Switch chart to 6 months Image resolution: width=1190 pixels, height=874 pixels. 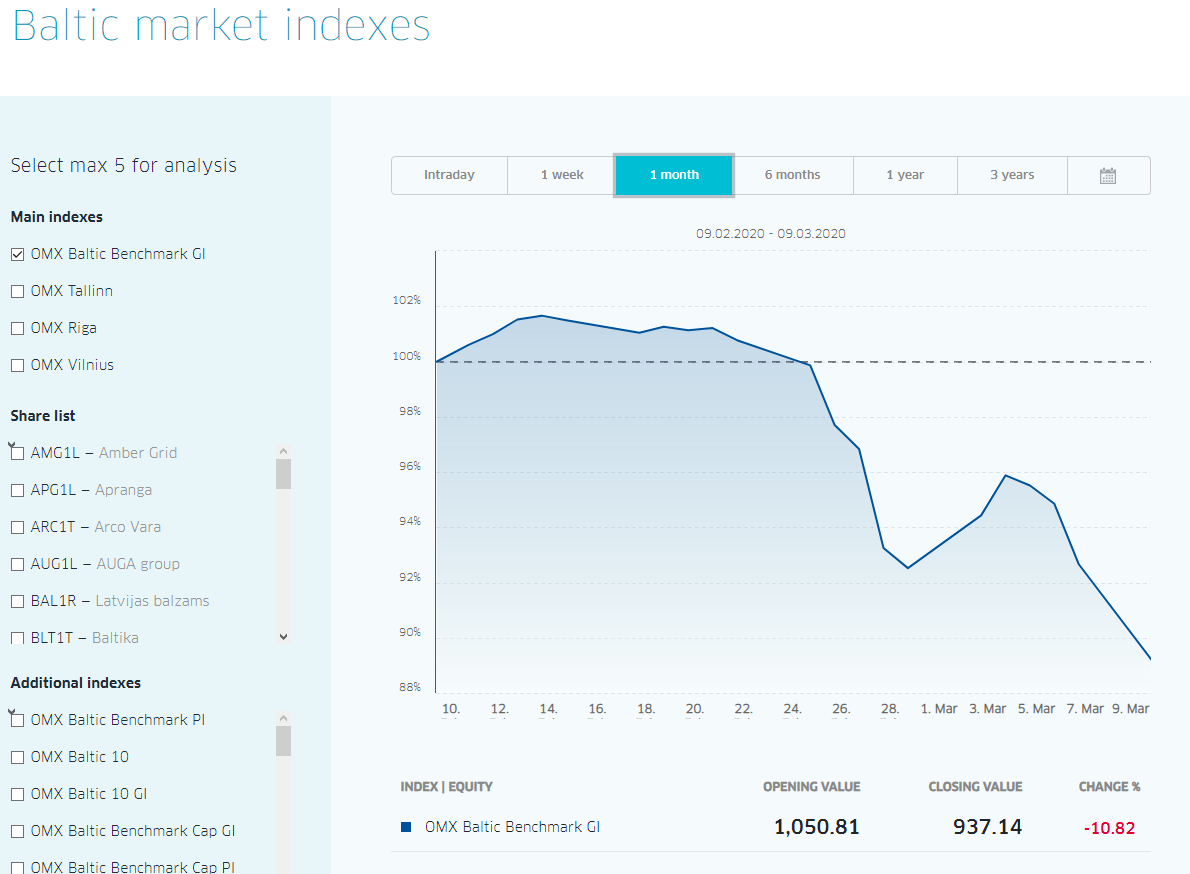[792, 175]
